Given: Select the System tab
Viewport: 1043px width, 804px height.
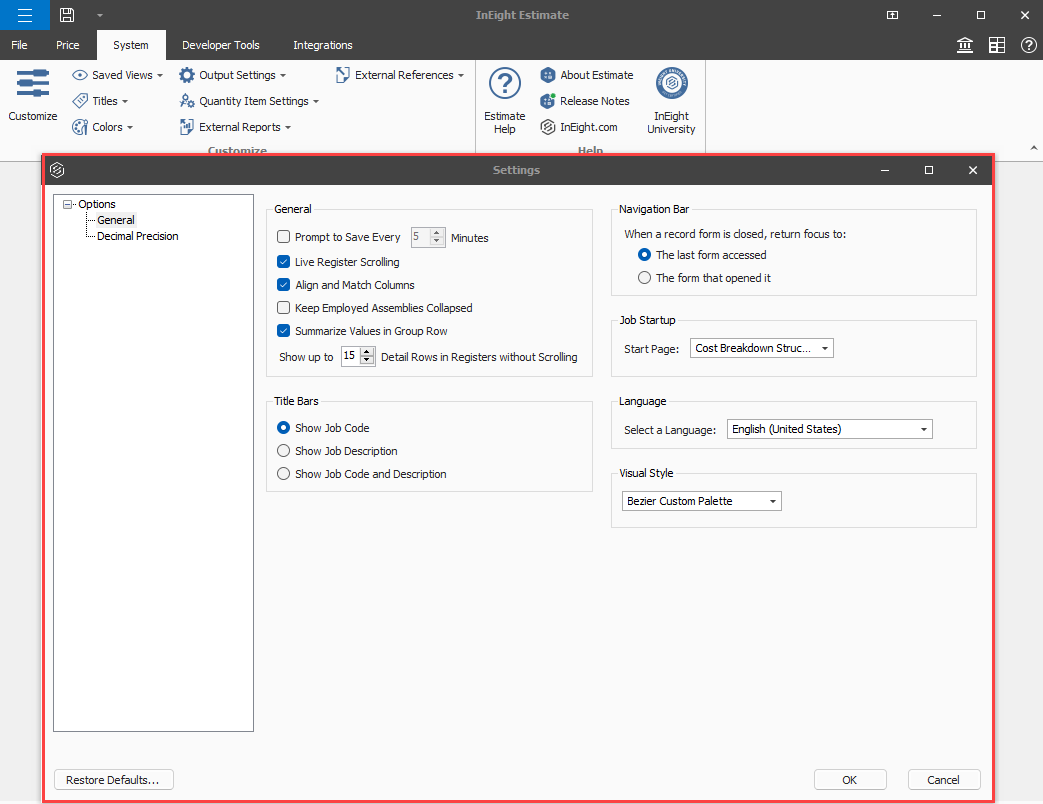Looking at the screenshot, I should tap(131, 45).
